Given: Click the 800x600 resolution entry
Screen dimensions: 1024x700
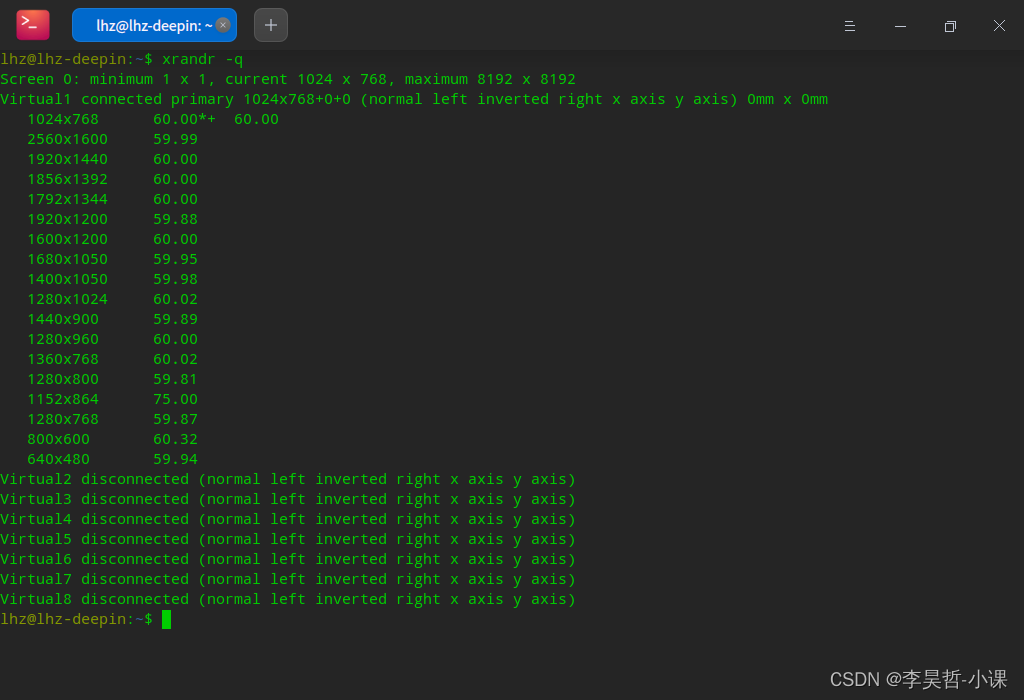Looking at the screenshot, I should tap(58, 439).
